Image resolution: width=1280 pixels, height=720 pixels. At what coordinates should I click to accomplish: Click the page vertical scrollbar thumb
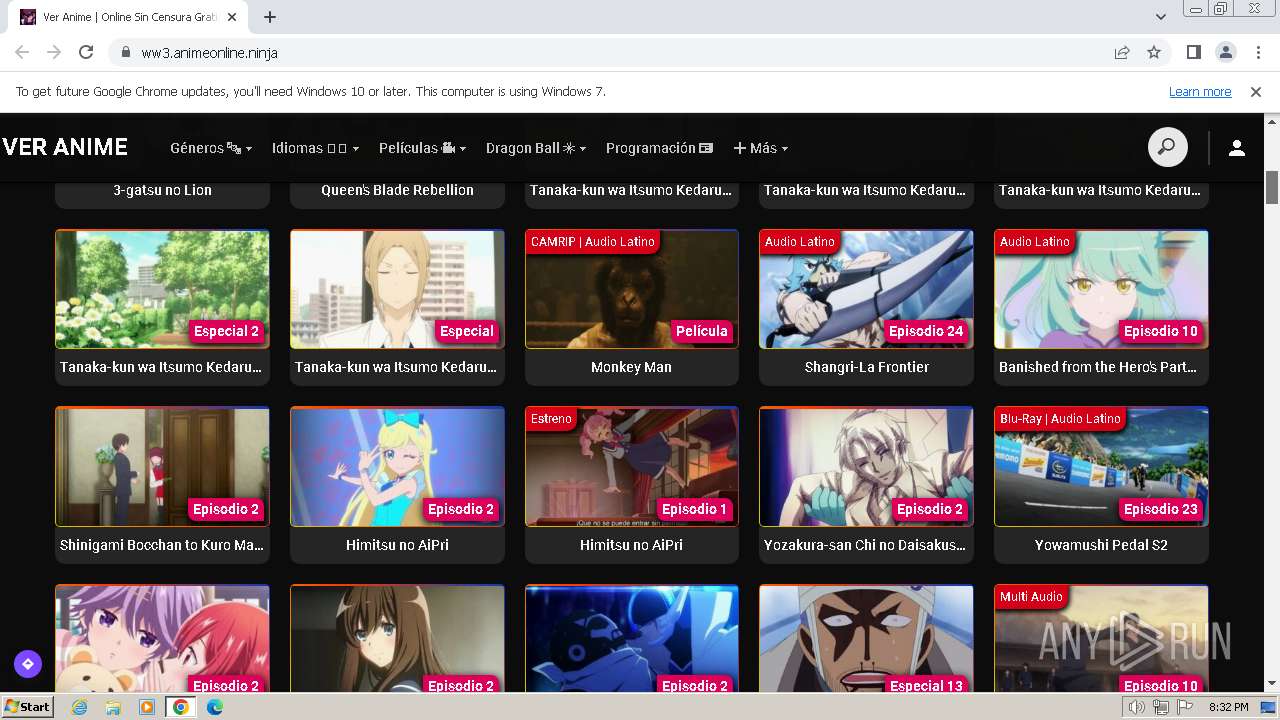(x=1272, y=187)
